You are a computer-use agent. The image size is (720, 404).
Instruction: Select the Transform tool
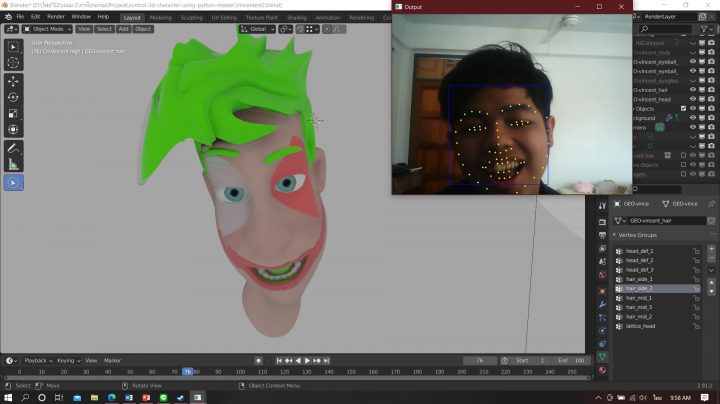[x=13, y=129]
